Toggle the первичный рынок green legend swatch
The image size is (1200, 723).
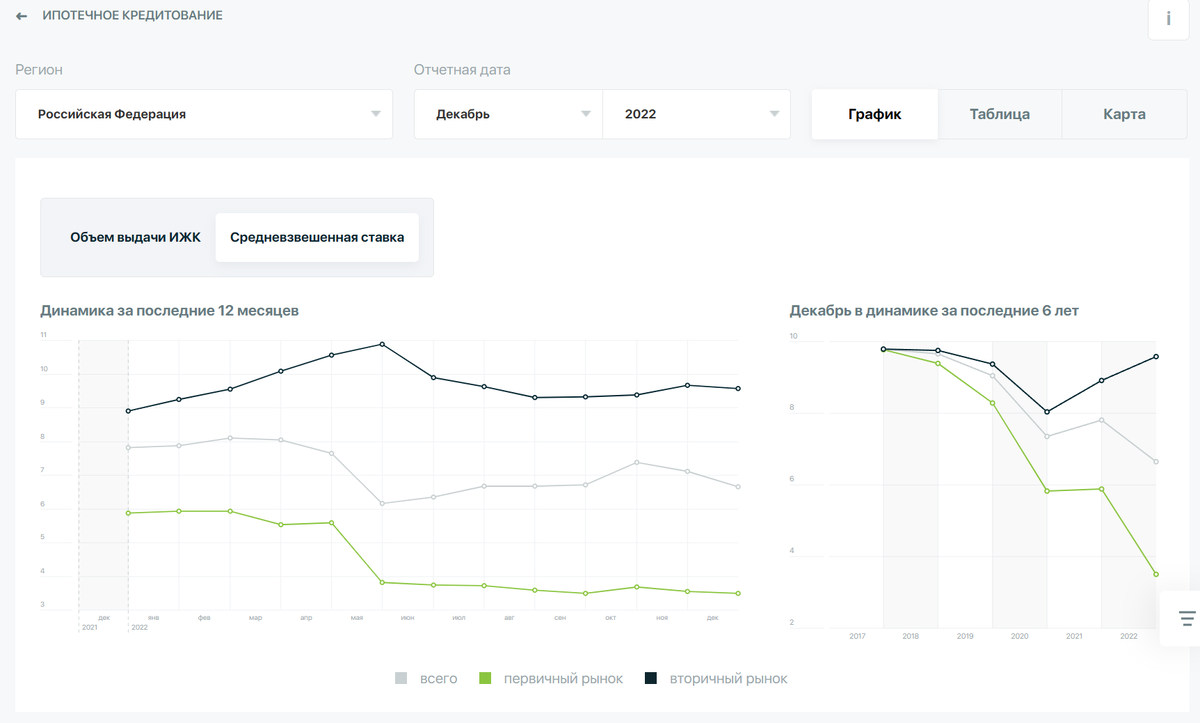click(x=485, y=679)
